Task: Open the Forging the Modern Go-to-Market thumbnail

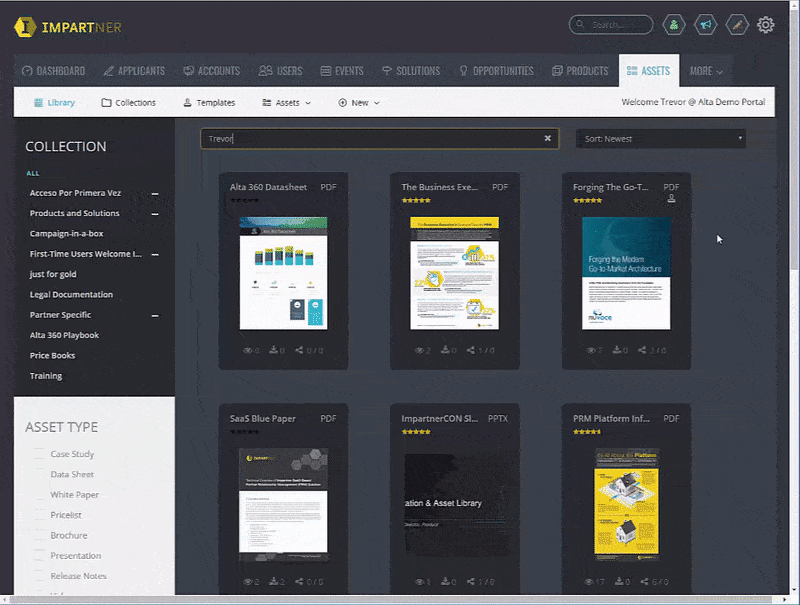Action: (x=627, y=273)
